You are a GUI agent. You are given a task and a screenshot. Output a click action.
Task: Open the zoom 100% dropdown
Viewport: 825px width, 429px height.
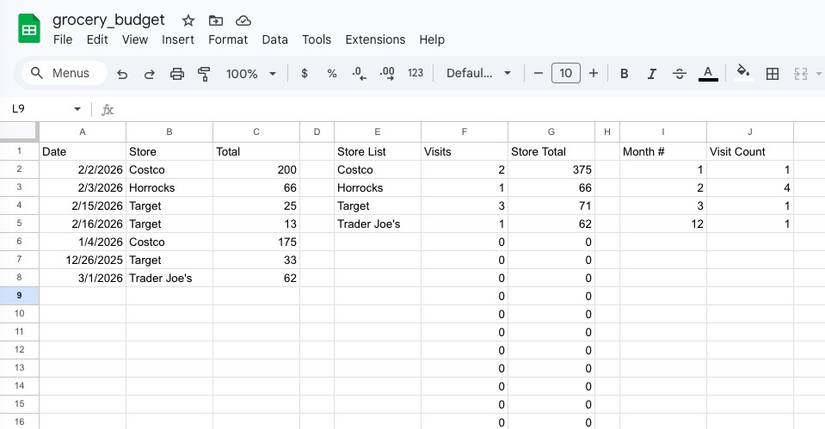coord(251,74)
